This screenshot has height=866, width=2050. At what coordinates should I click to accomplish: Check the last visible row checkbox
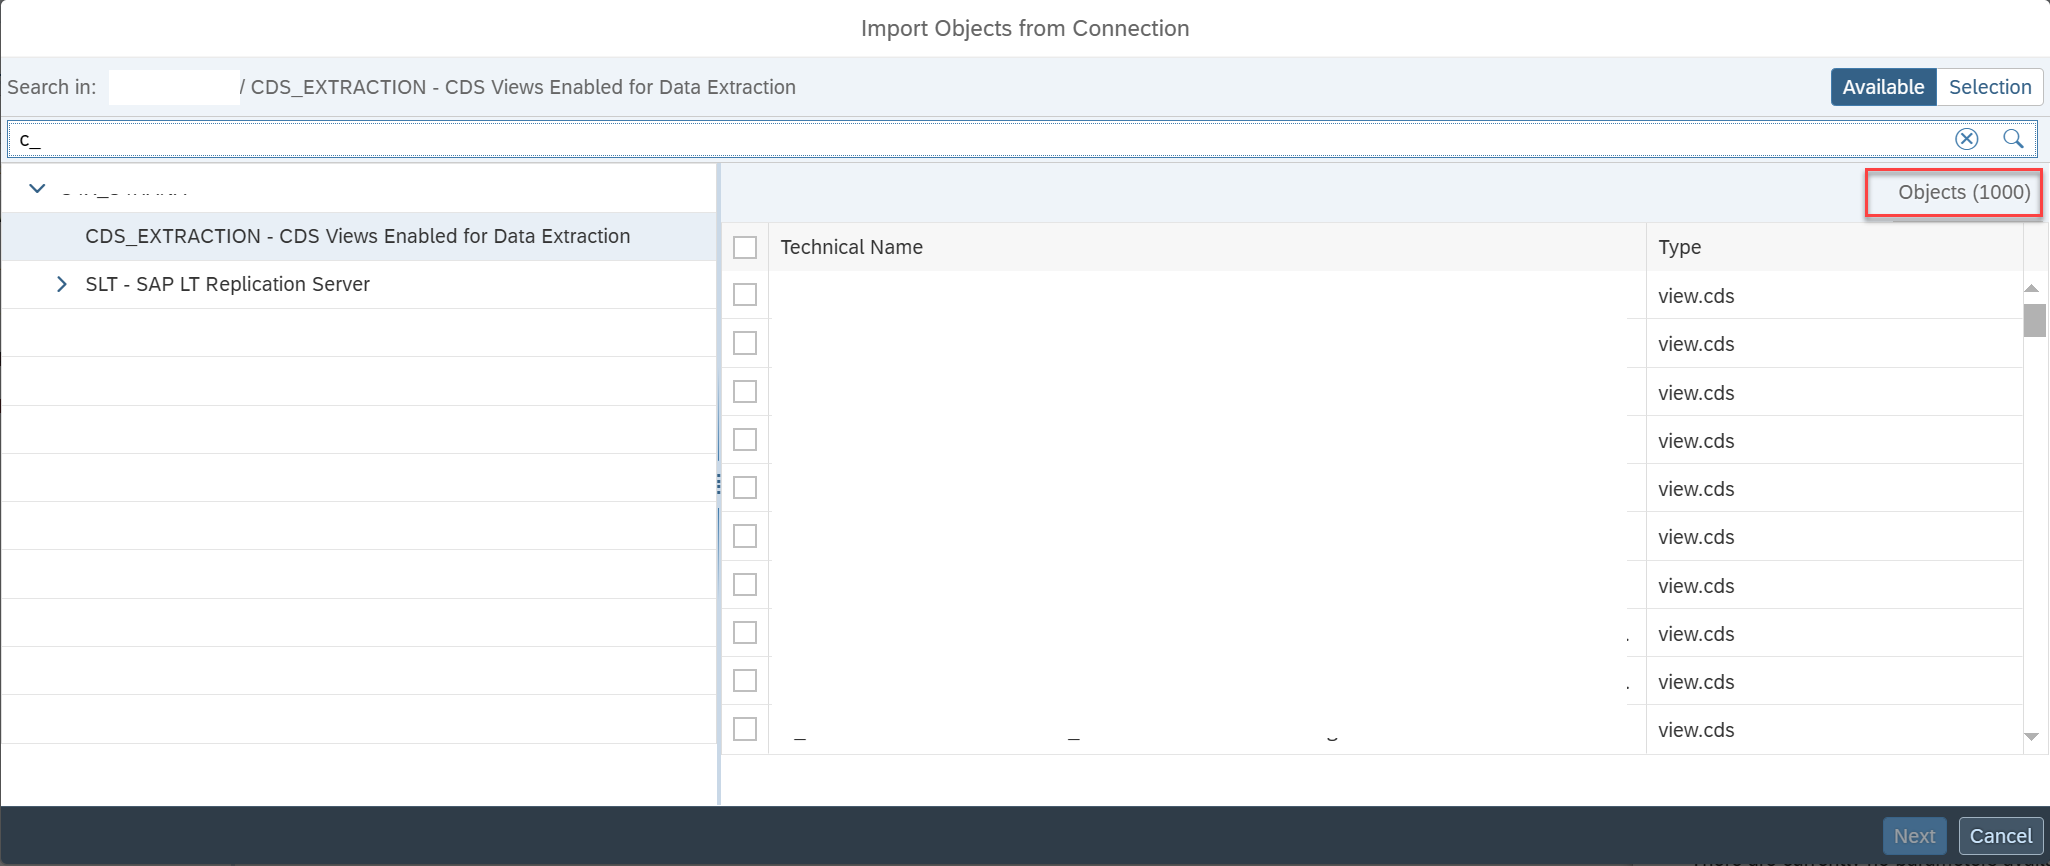[745, 729]
